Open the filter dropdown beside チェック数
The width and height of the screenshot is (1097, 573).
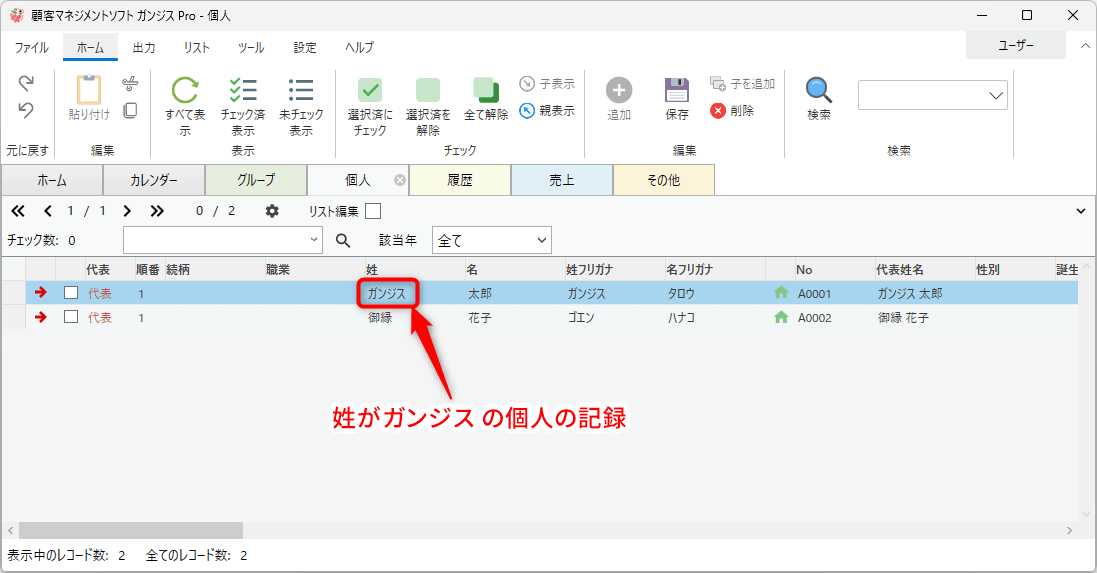tap(315, 240)
